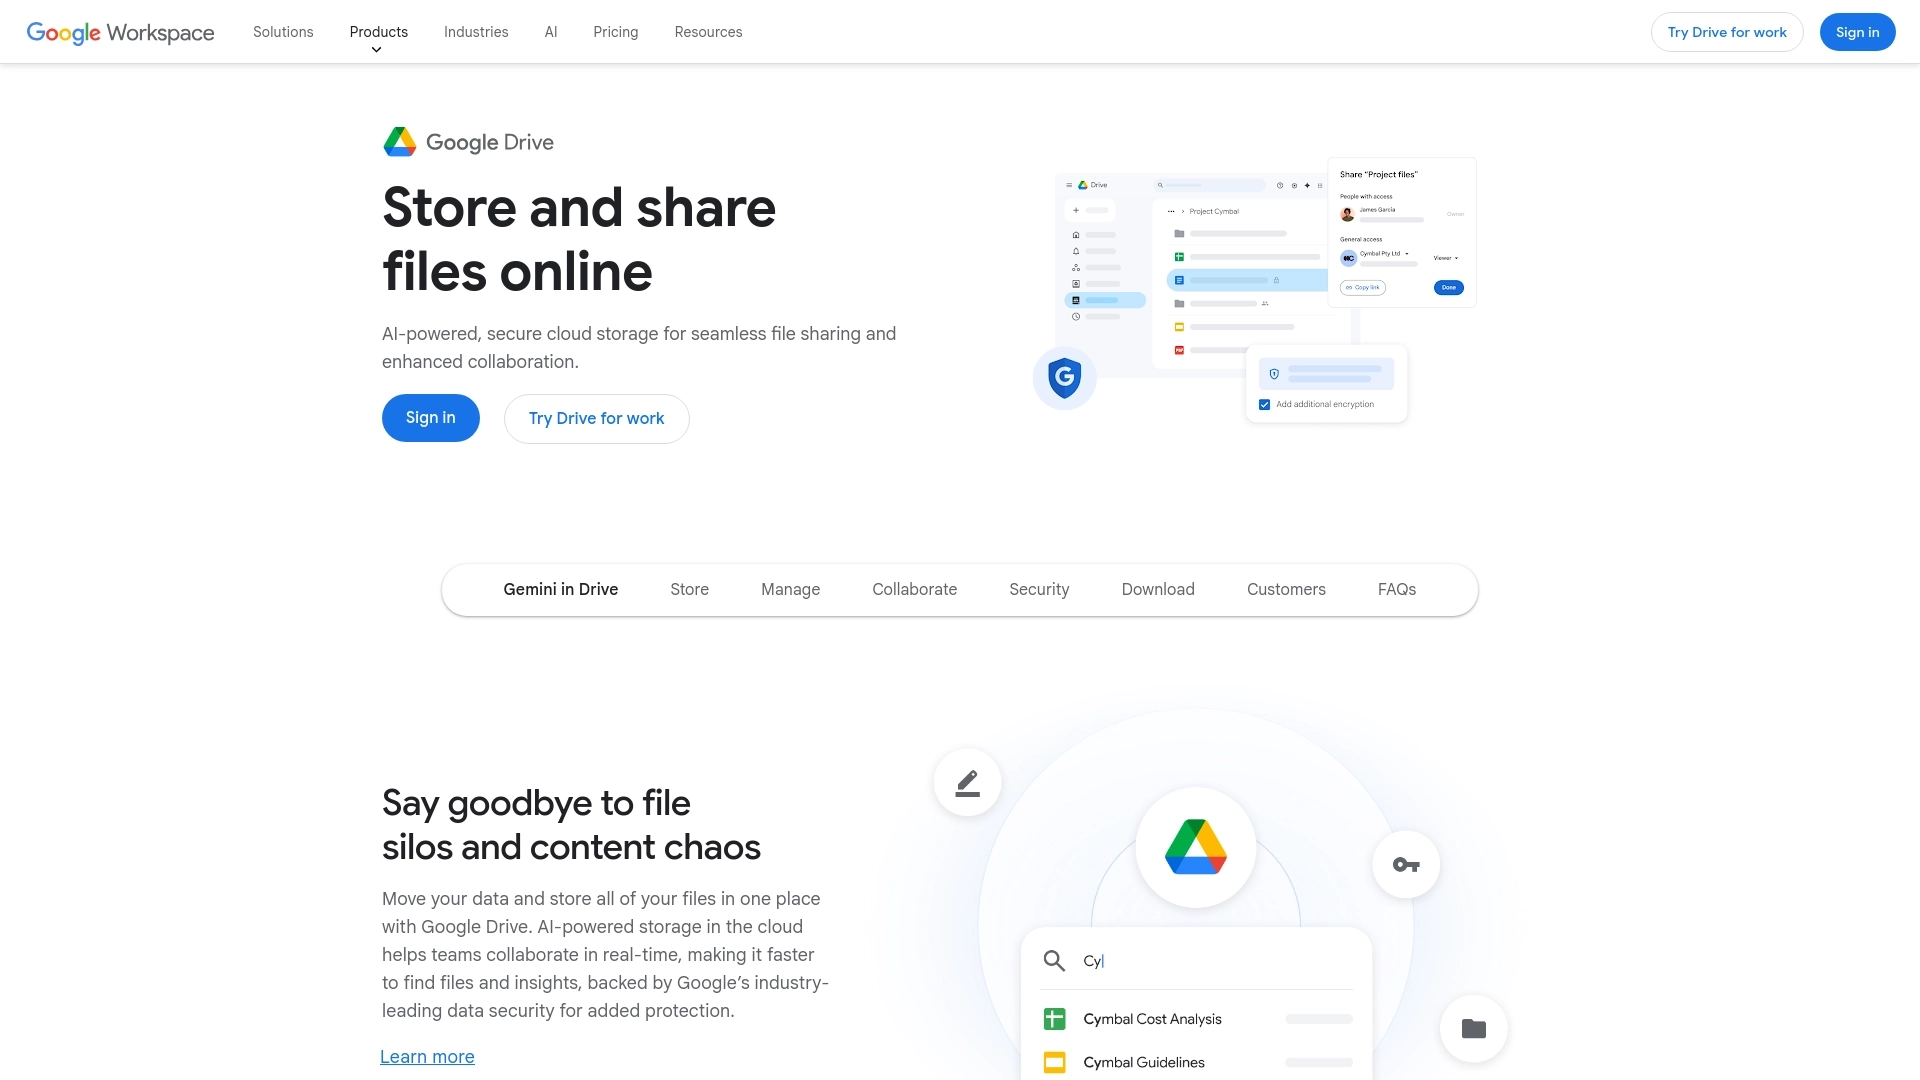Image resolution: width=1920 pixels, height=1080 pixels.
Task: Open the FAQs tab
Action: [1397, 590]
